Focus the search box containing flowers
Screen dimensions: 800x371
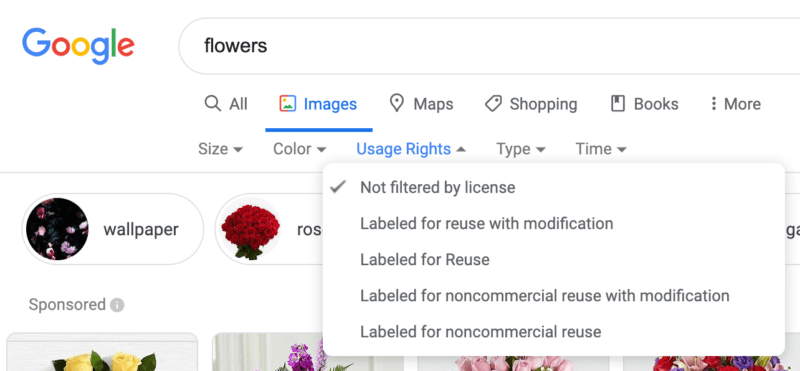489,46
